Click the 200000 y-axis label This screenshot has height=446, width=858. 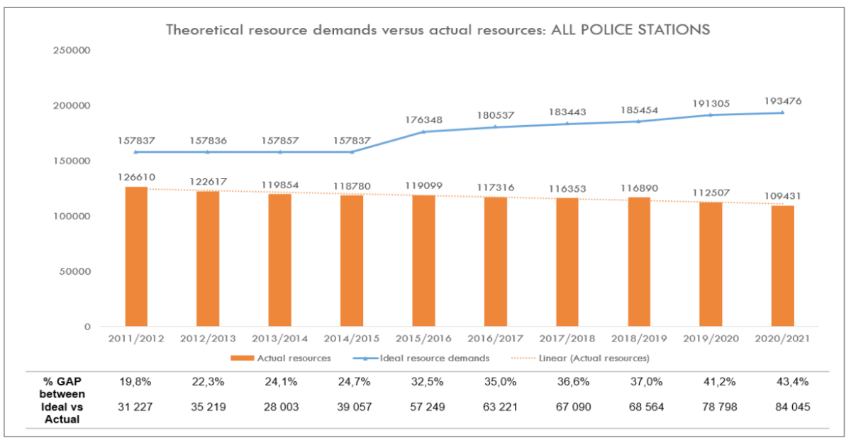[72, 106]
